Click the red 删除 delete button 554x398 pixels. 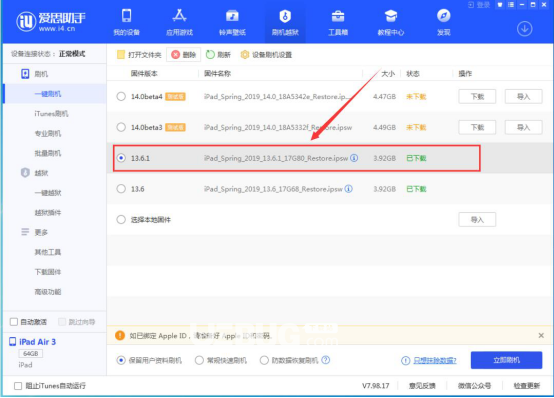184,54
